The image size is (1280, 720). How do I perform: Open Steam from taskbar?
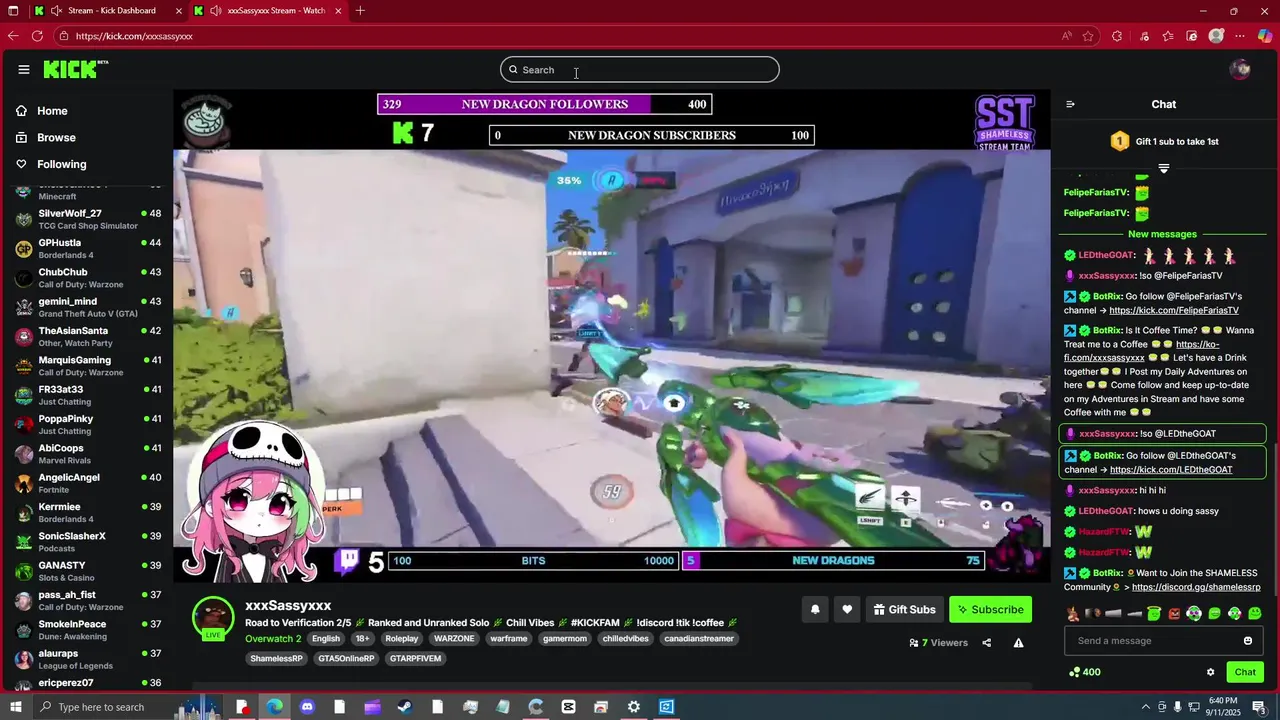tap(405, 707)
